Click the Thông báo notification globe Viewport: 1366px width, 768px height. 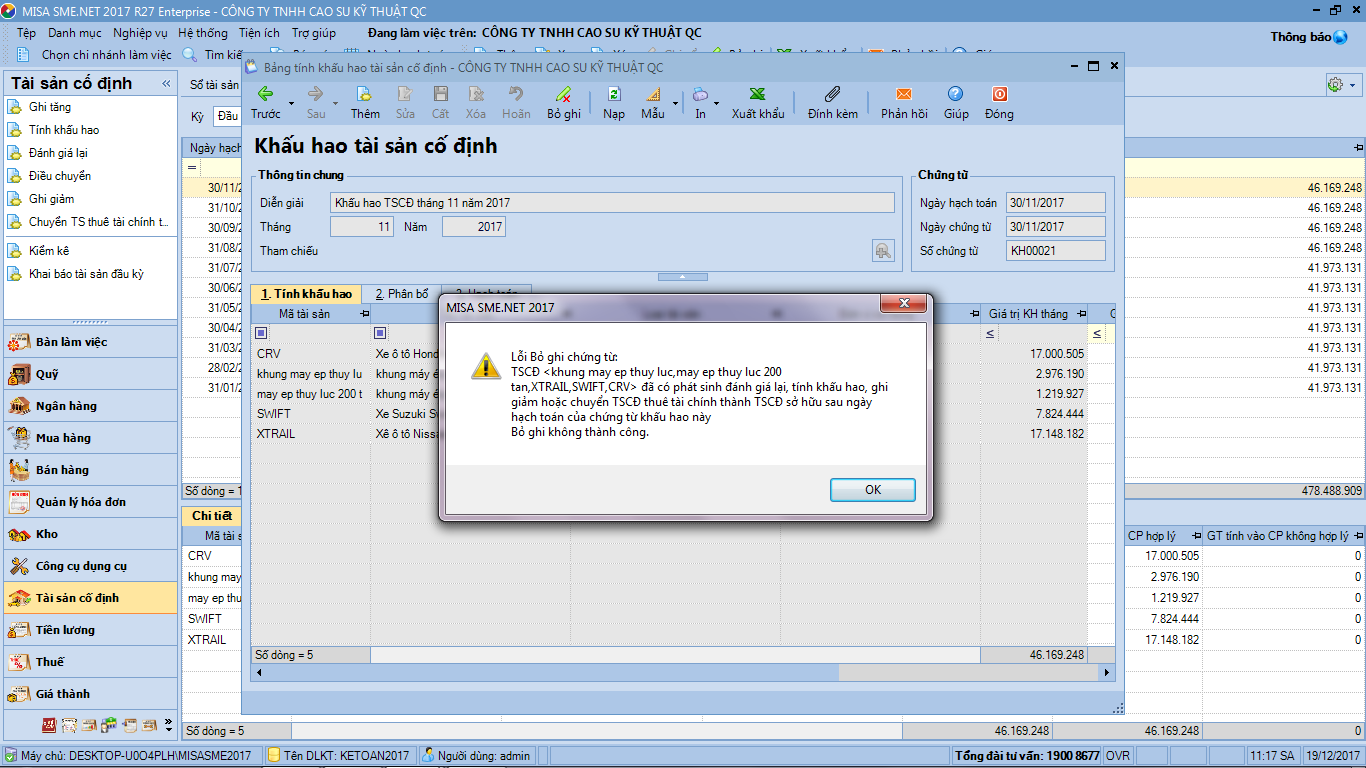[x=1340, y=37]
